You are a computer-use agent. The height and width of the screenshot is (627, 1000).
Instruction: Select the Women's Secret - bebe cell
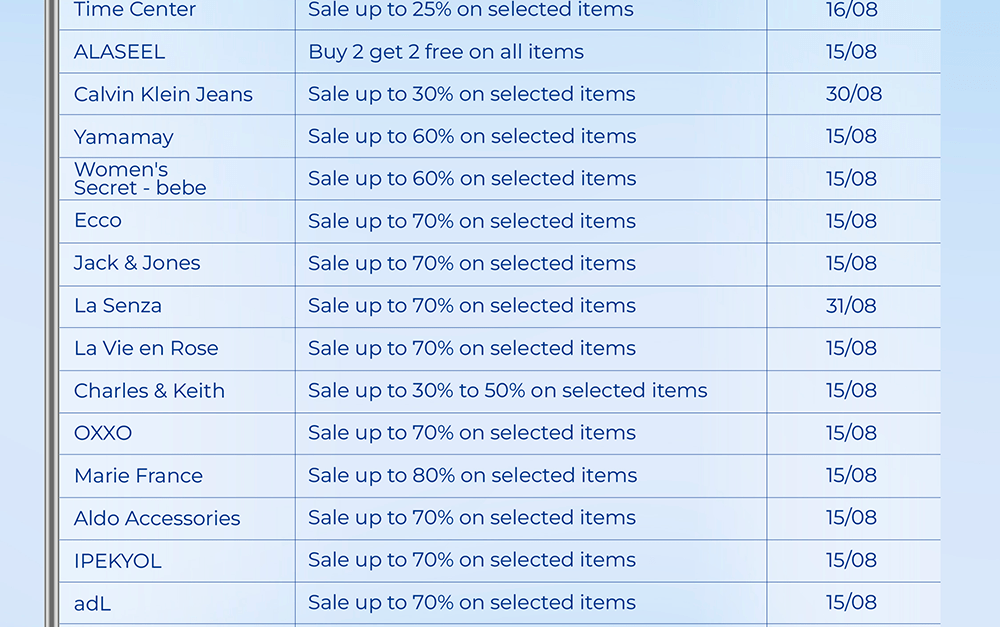[x=140, y=179]
